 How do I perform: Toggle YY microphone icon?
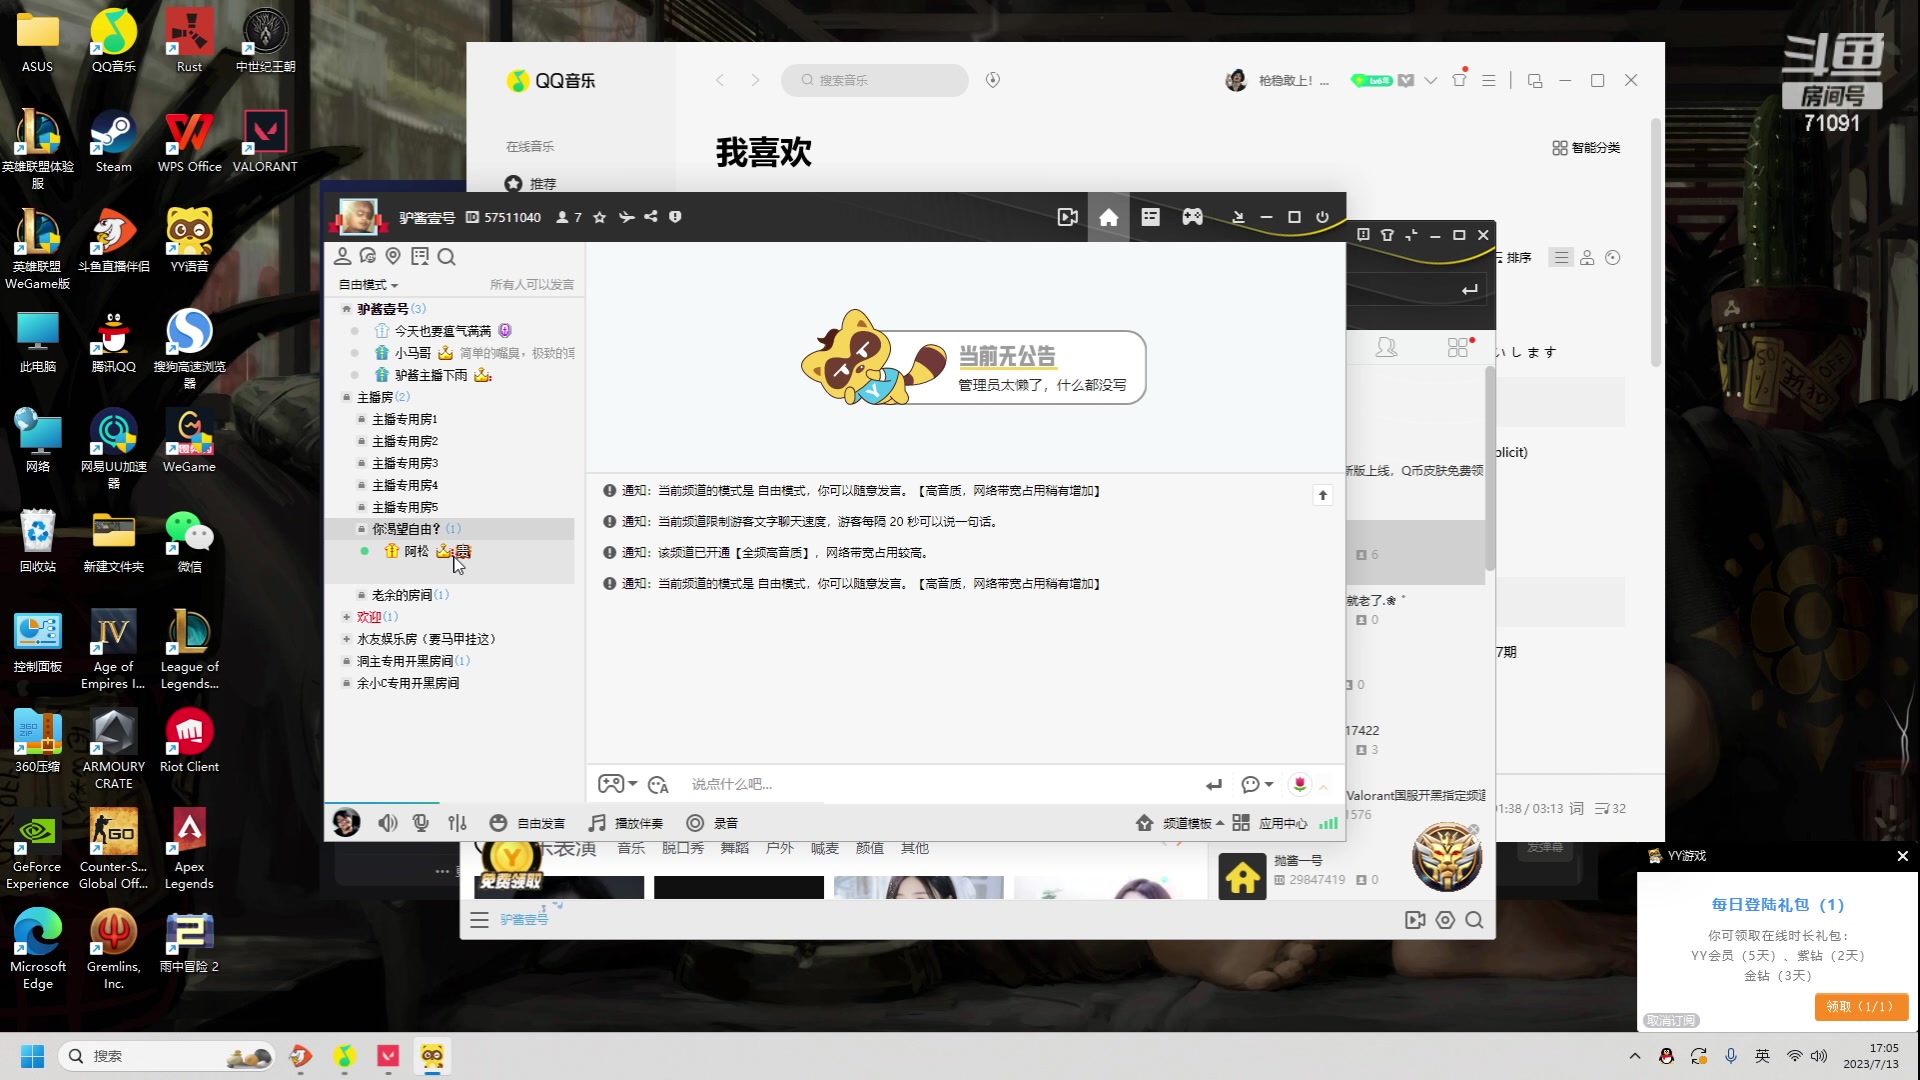421,823
